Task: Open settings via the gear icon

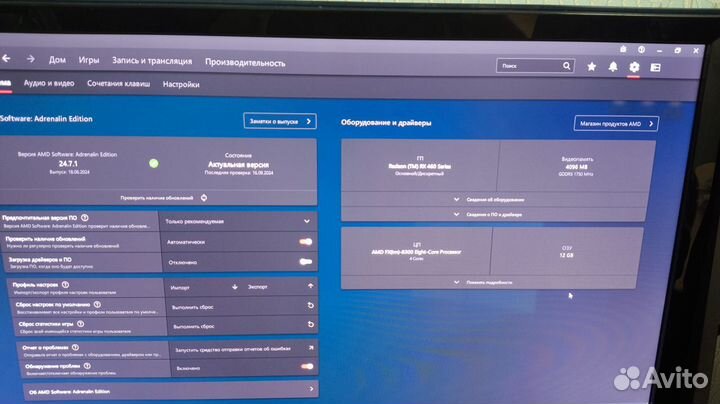Action: pyautogui.click(x=634, y=67)
